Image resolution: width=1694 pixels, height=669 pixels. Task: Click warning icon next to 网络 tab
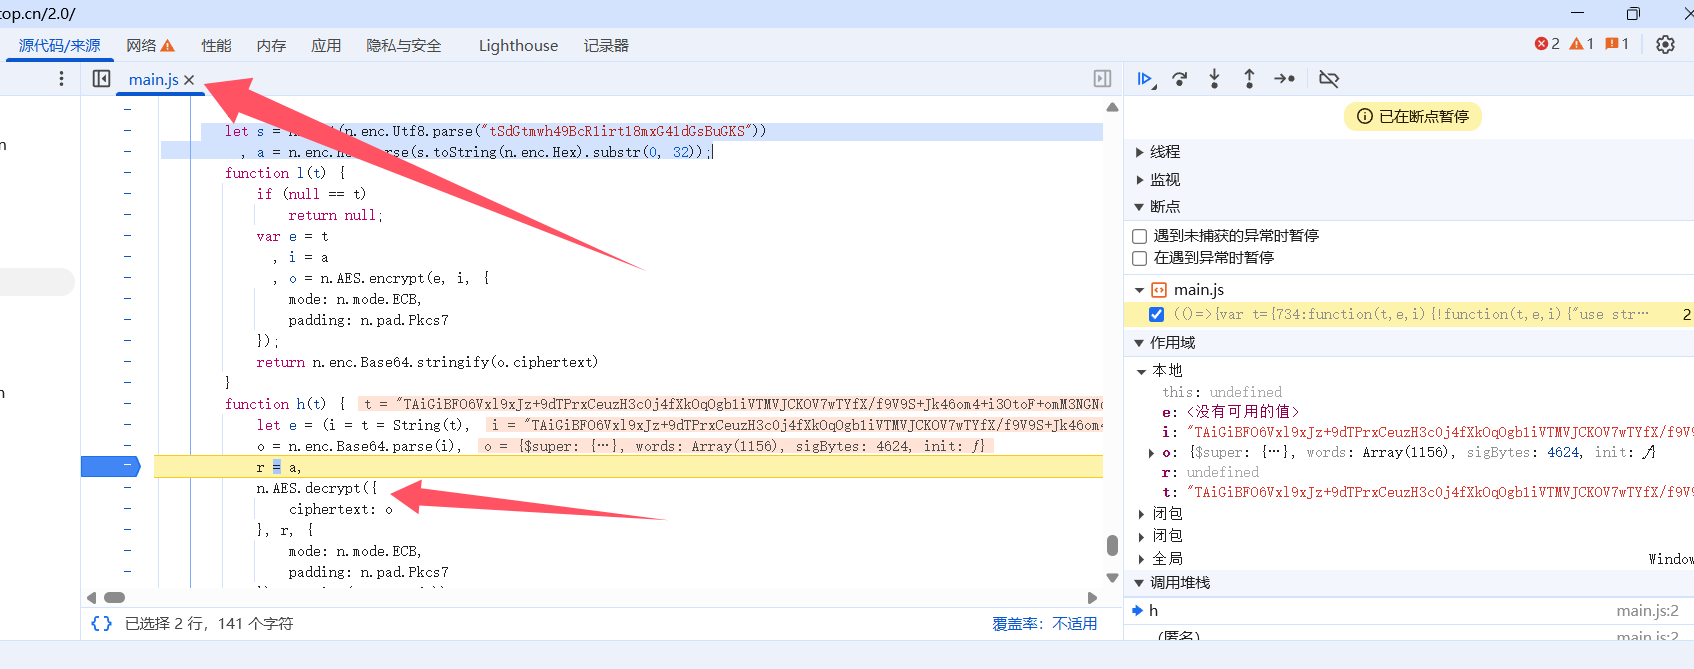[x=168, y=46]
